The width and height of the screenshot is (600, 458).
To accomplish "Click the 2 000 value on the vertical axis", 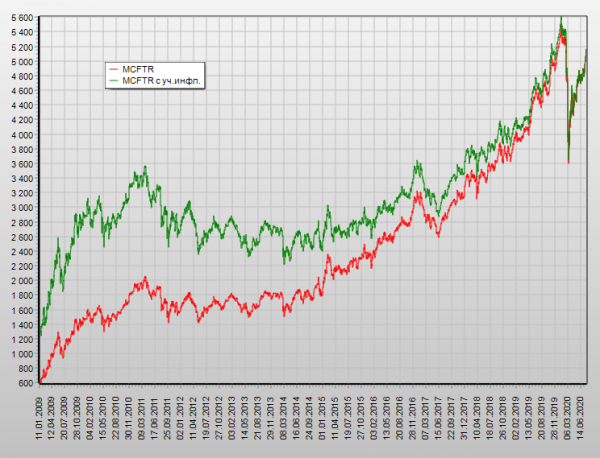I will pyautogui.click(x=20, y=281).
